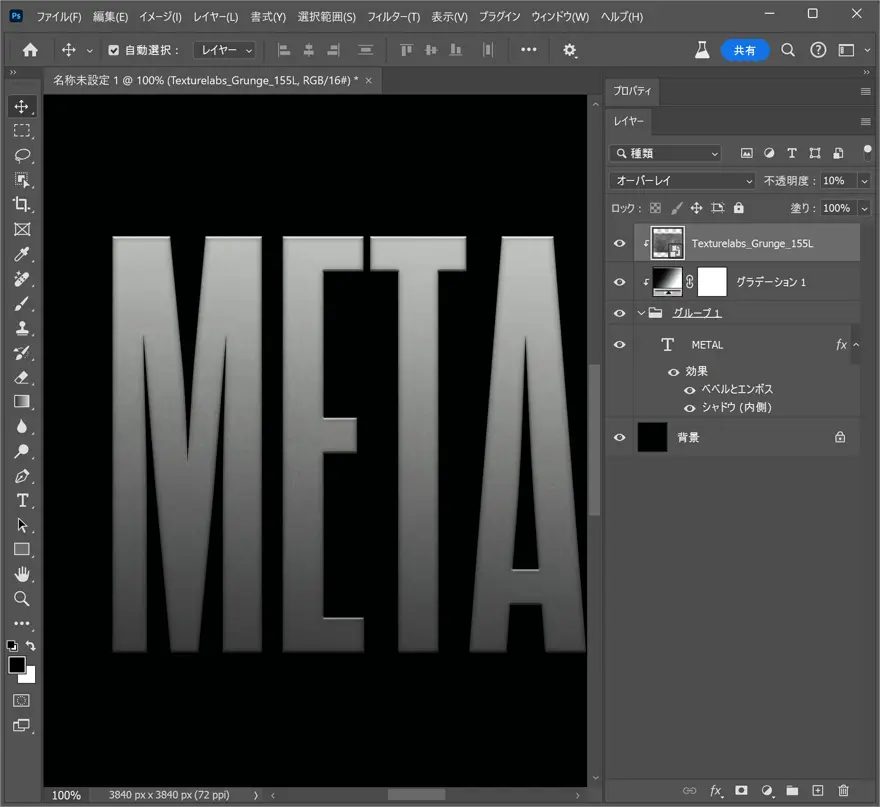This screenshot has width=880, height=807.
Task: Select the Lasso tool
Action: pos(21,155)
